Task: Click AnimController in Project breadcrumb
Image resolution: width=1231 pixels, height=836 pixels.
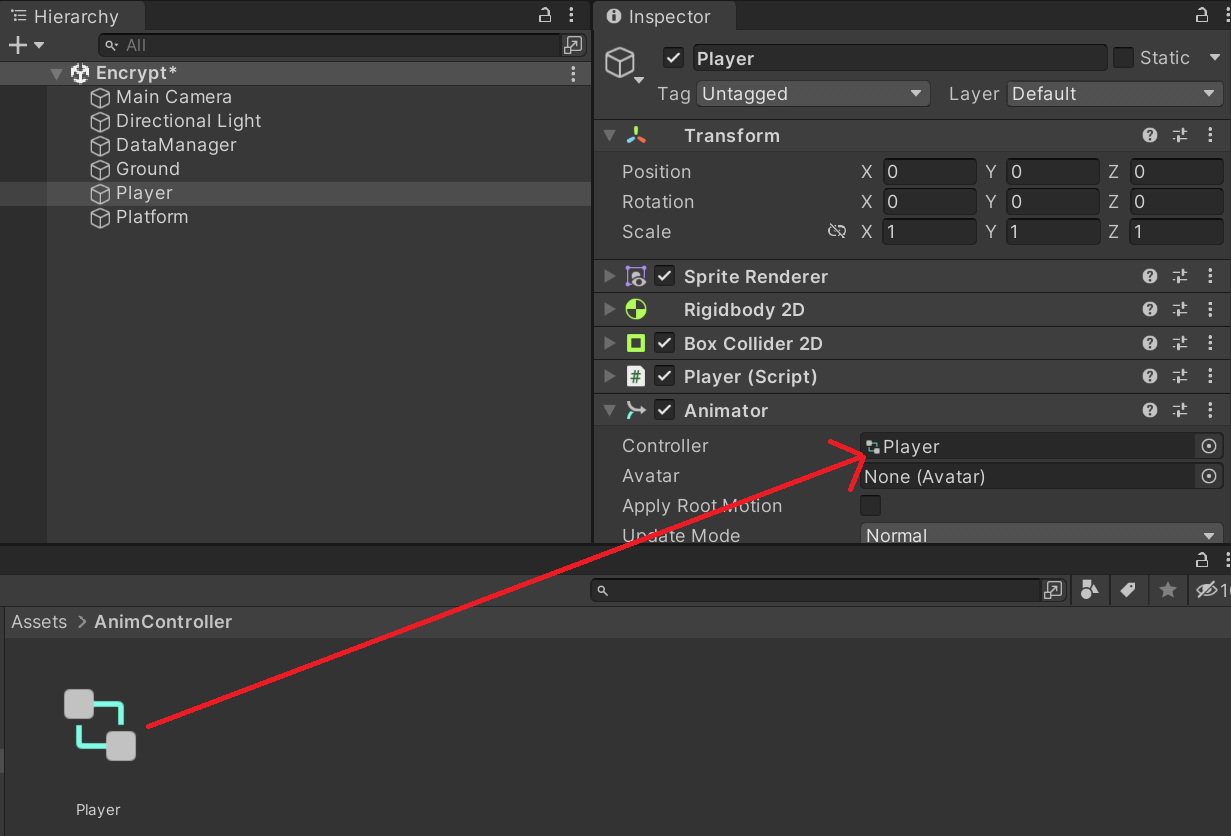Action: pos(163,621)
